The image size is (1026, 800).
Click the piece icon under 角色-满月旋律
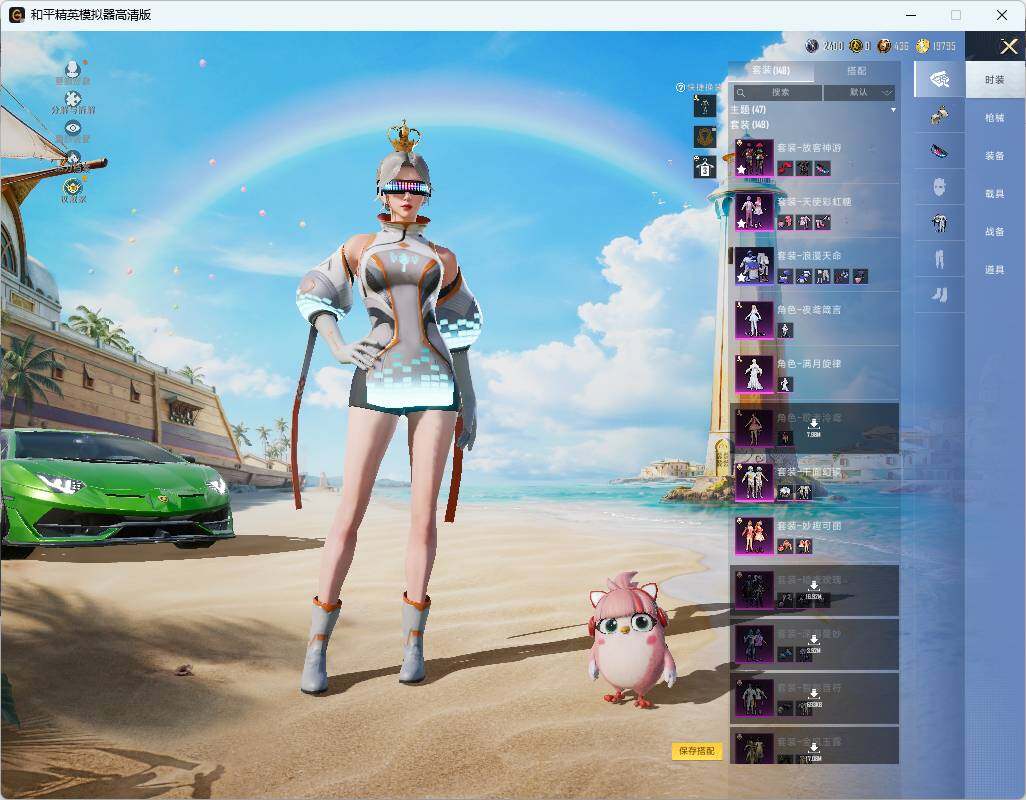[x=785, y=385]
